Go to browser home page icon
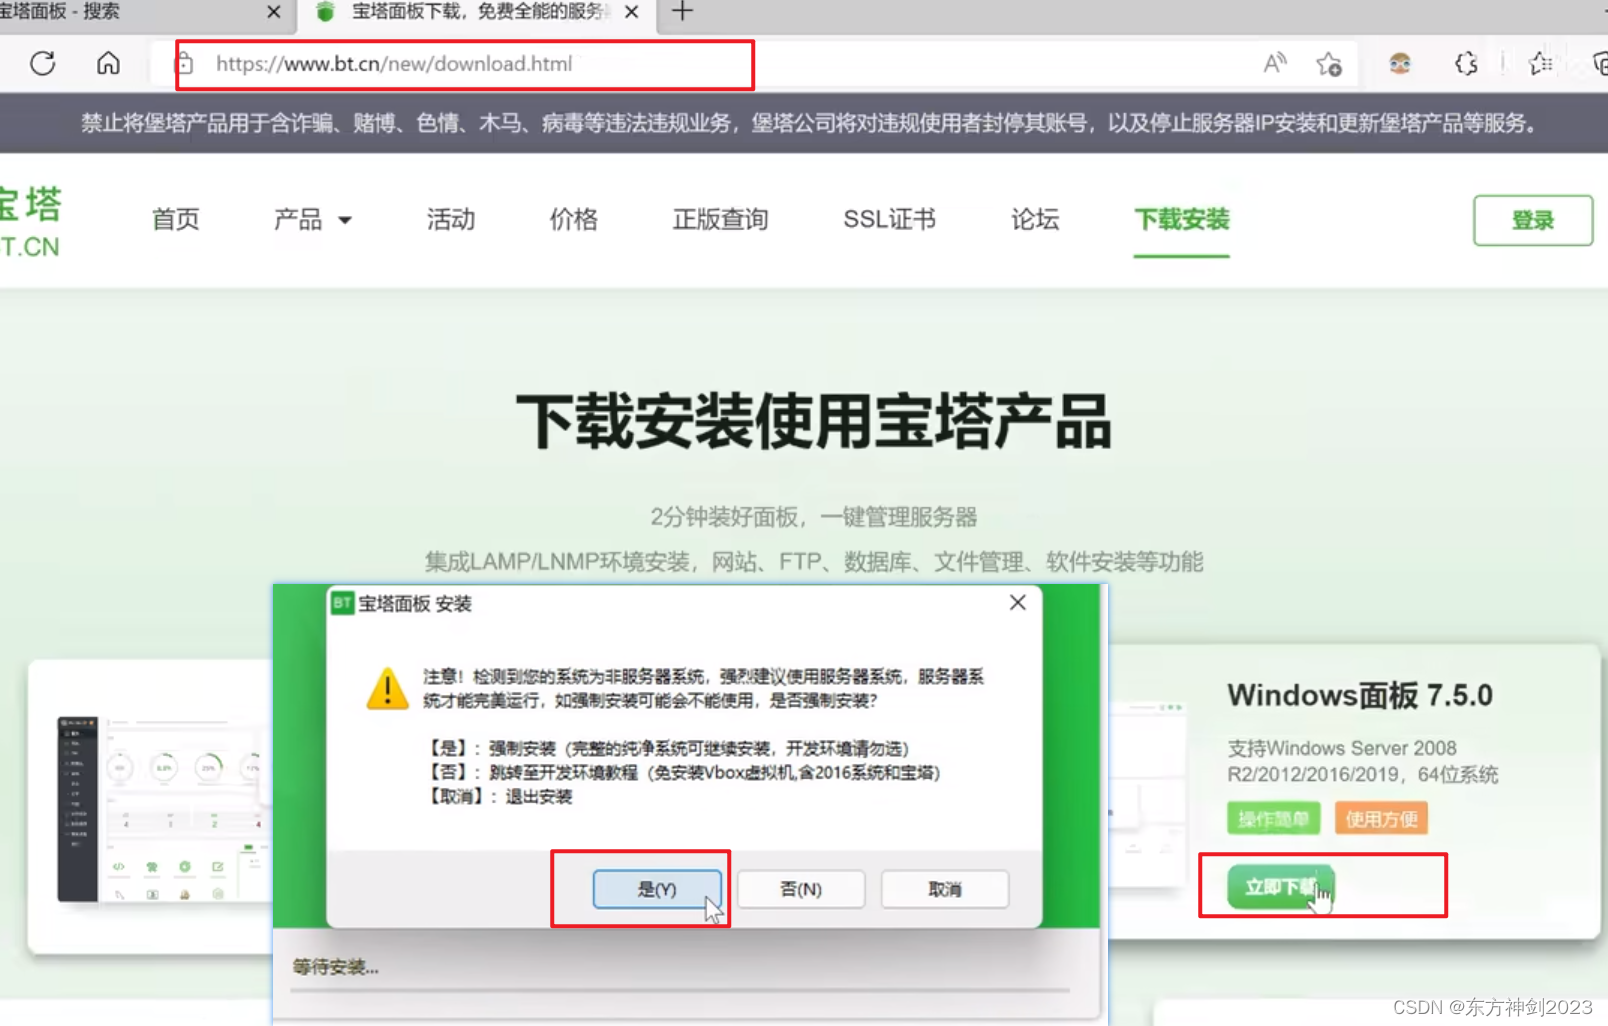This screenshot has height=1026, width=1608. (x=108, y=64)
